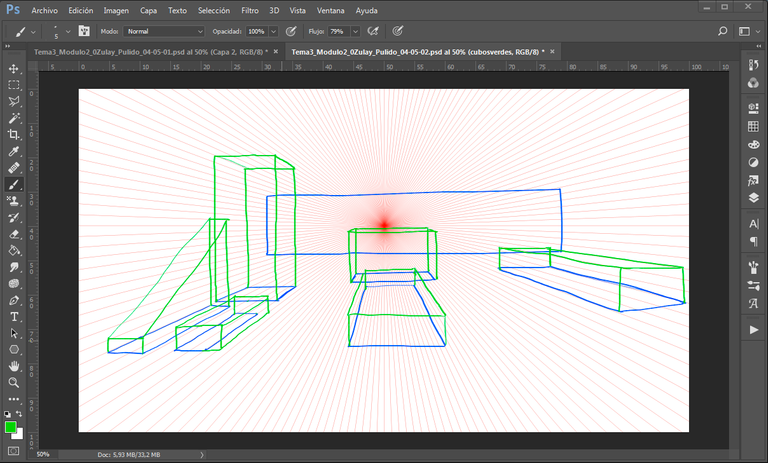Open the Ventana menu

331,10
